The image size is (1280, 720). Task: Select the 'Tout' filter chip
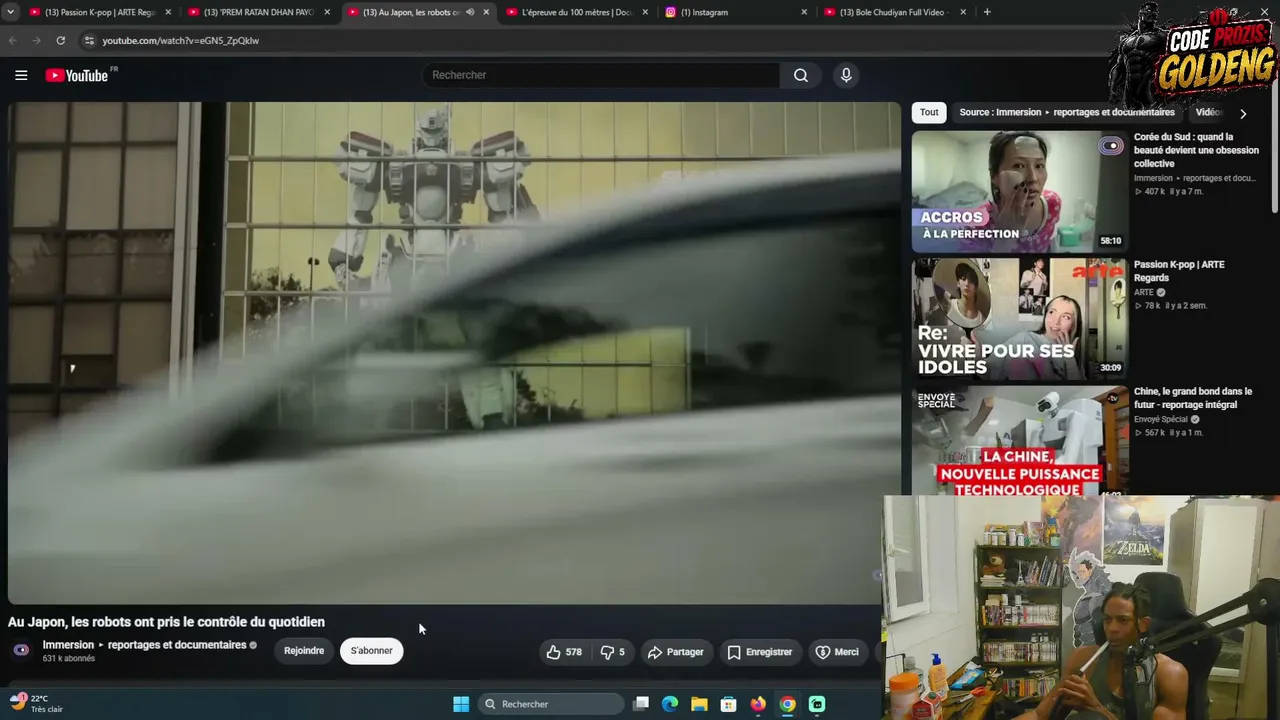tap(929, 113)
